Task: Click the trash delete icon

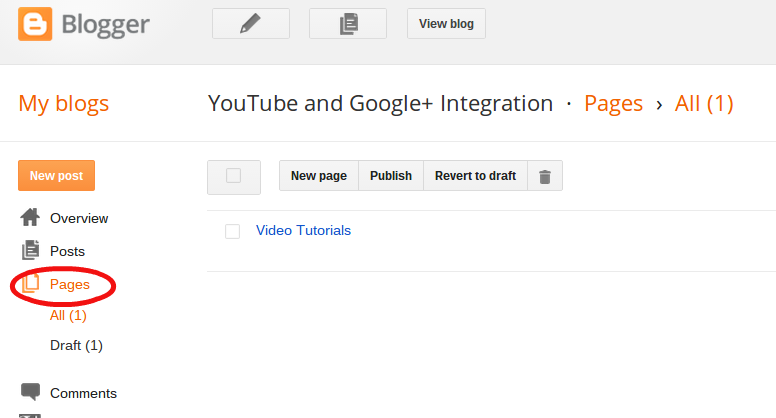Action: [545, 176]
